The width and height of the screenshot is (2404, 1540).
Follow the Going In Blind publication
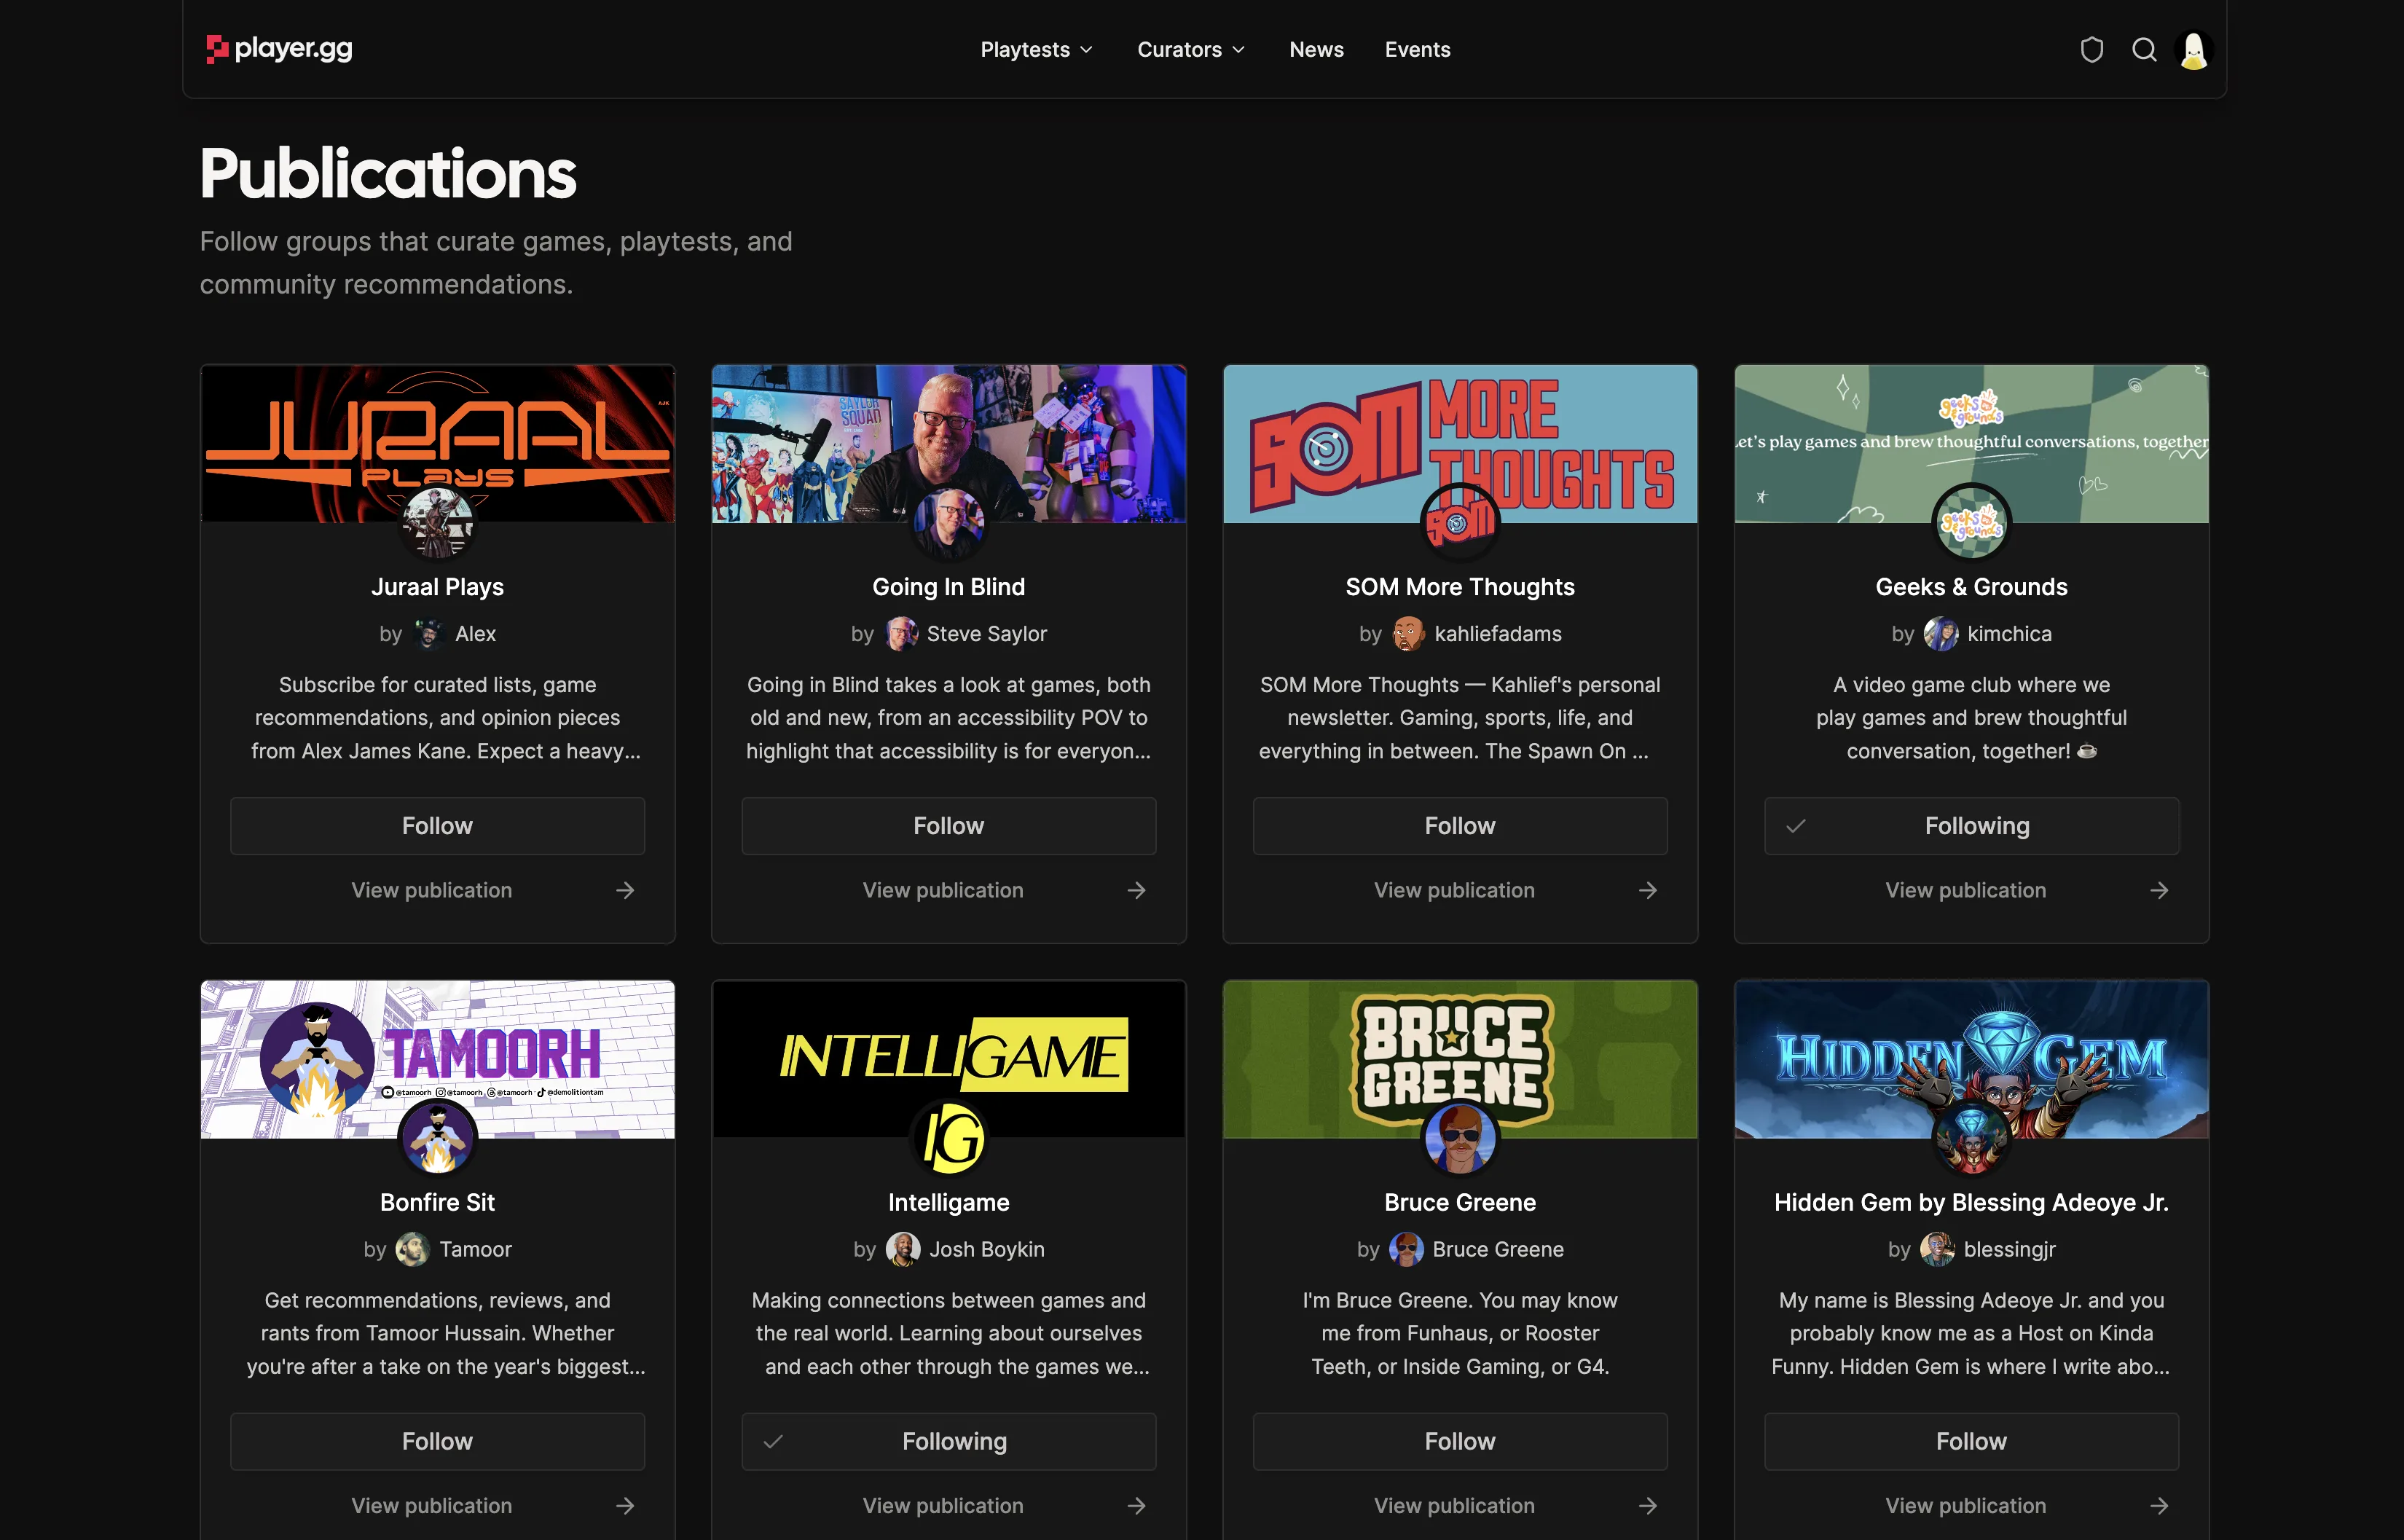click(948, 826)
